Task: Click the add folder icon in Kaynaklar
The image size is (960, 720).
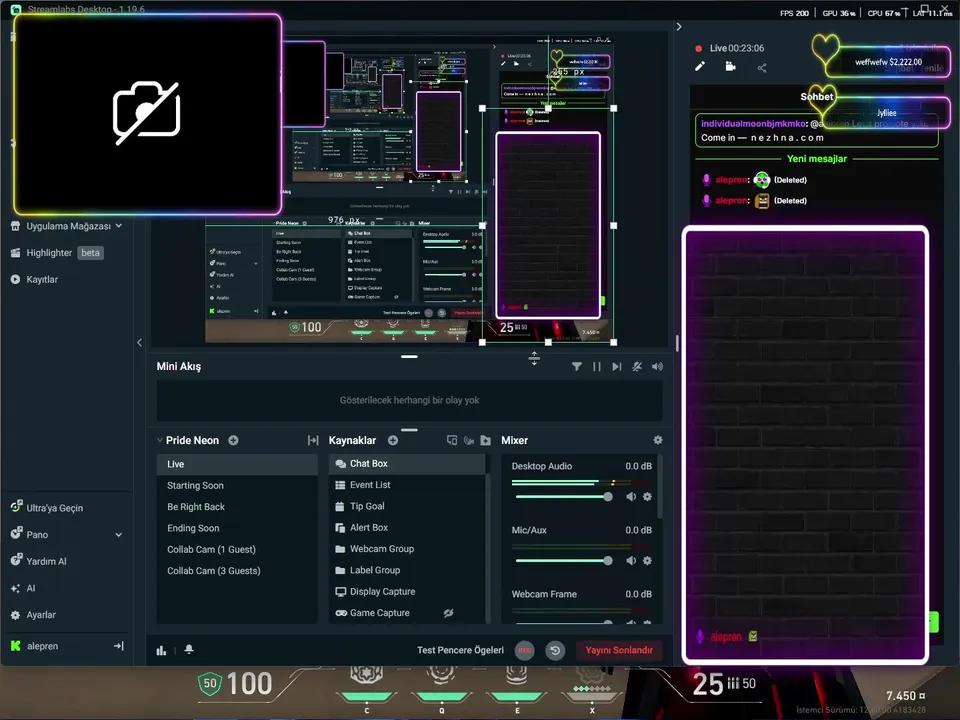Action: pyautogui.click(x=485, y=440)
